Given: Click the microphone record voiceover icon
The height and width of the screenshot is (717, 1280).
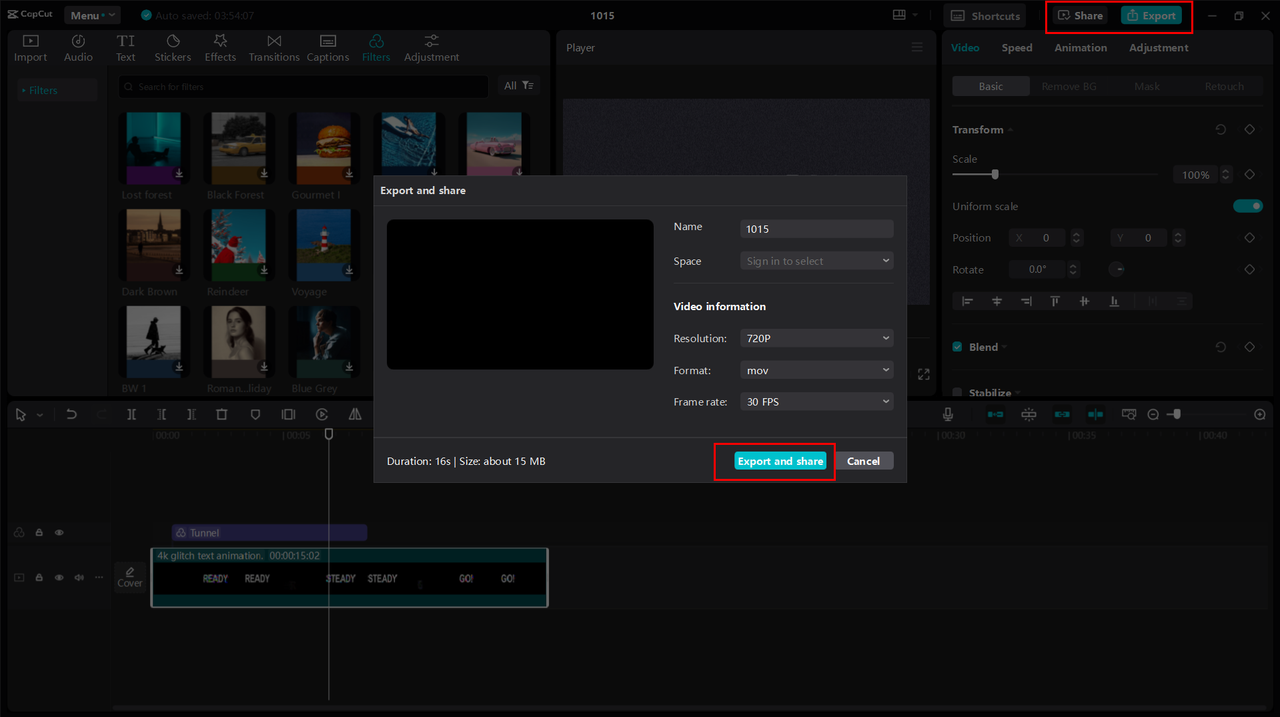Looking at the screenshot, I should 948,414.
